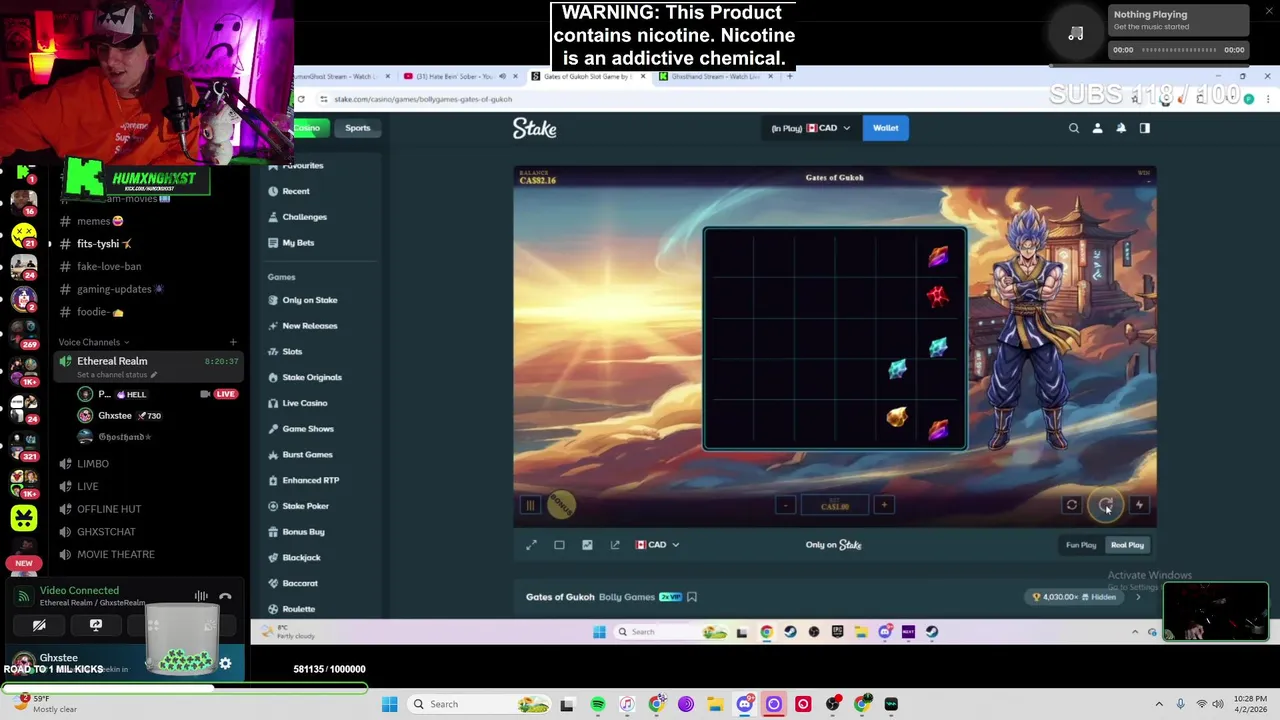Screen dimensions: 1280x720
Task: Open Discord fits-tyshi channel
Action: [x=104, y=244]
